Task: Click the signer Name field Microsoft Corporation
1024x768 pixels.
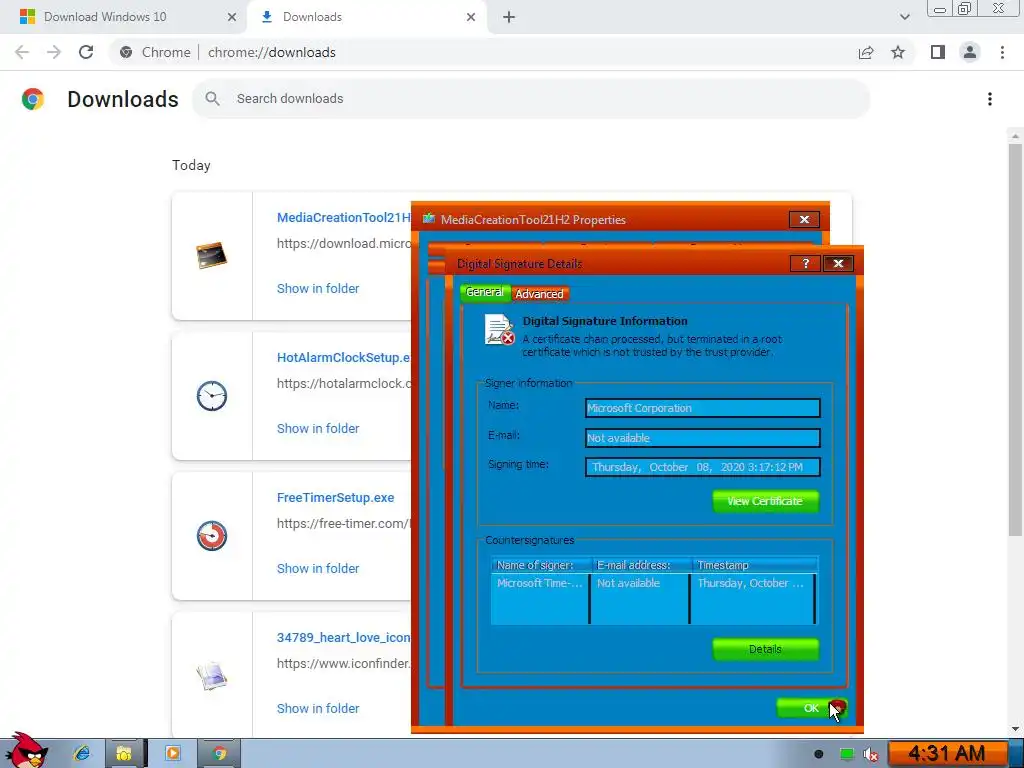Action: pyautogui.click(x=703, y=408)
